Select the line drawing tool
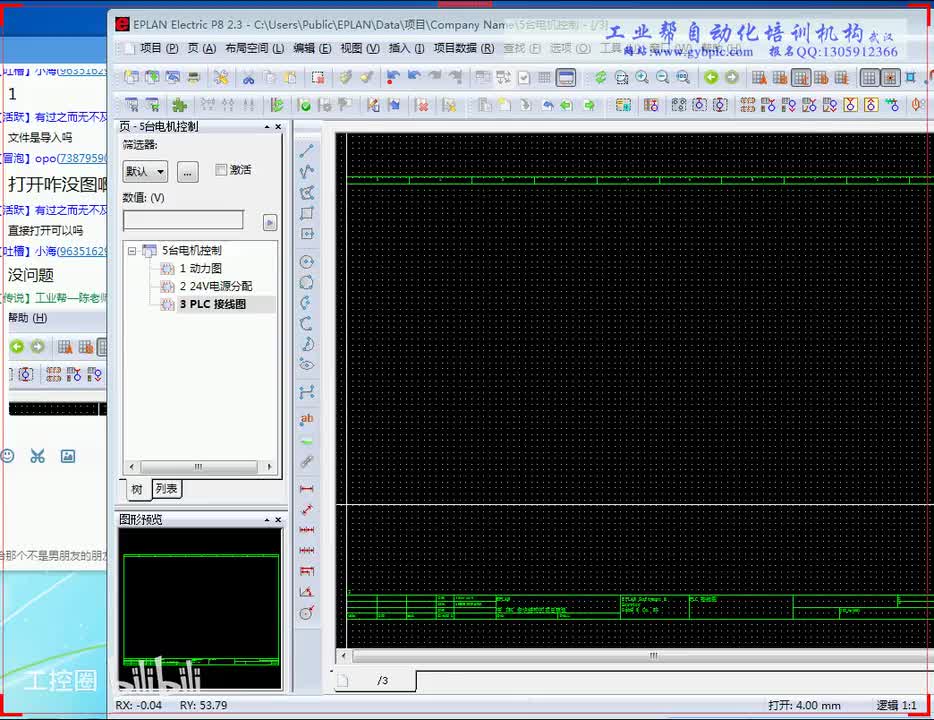 point(307,151)
